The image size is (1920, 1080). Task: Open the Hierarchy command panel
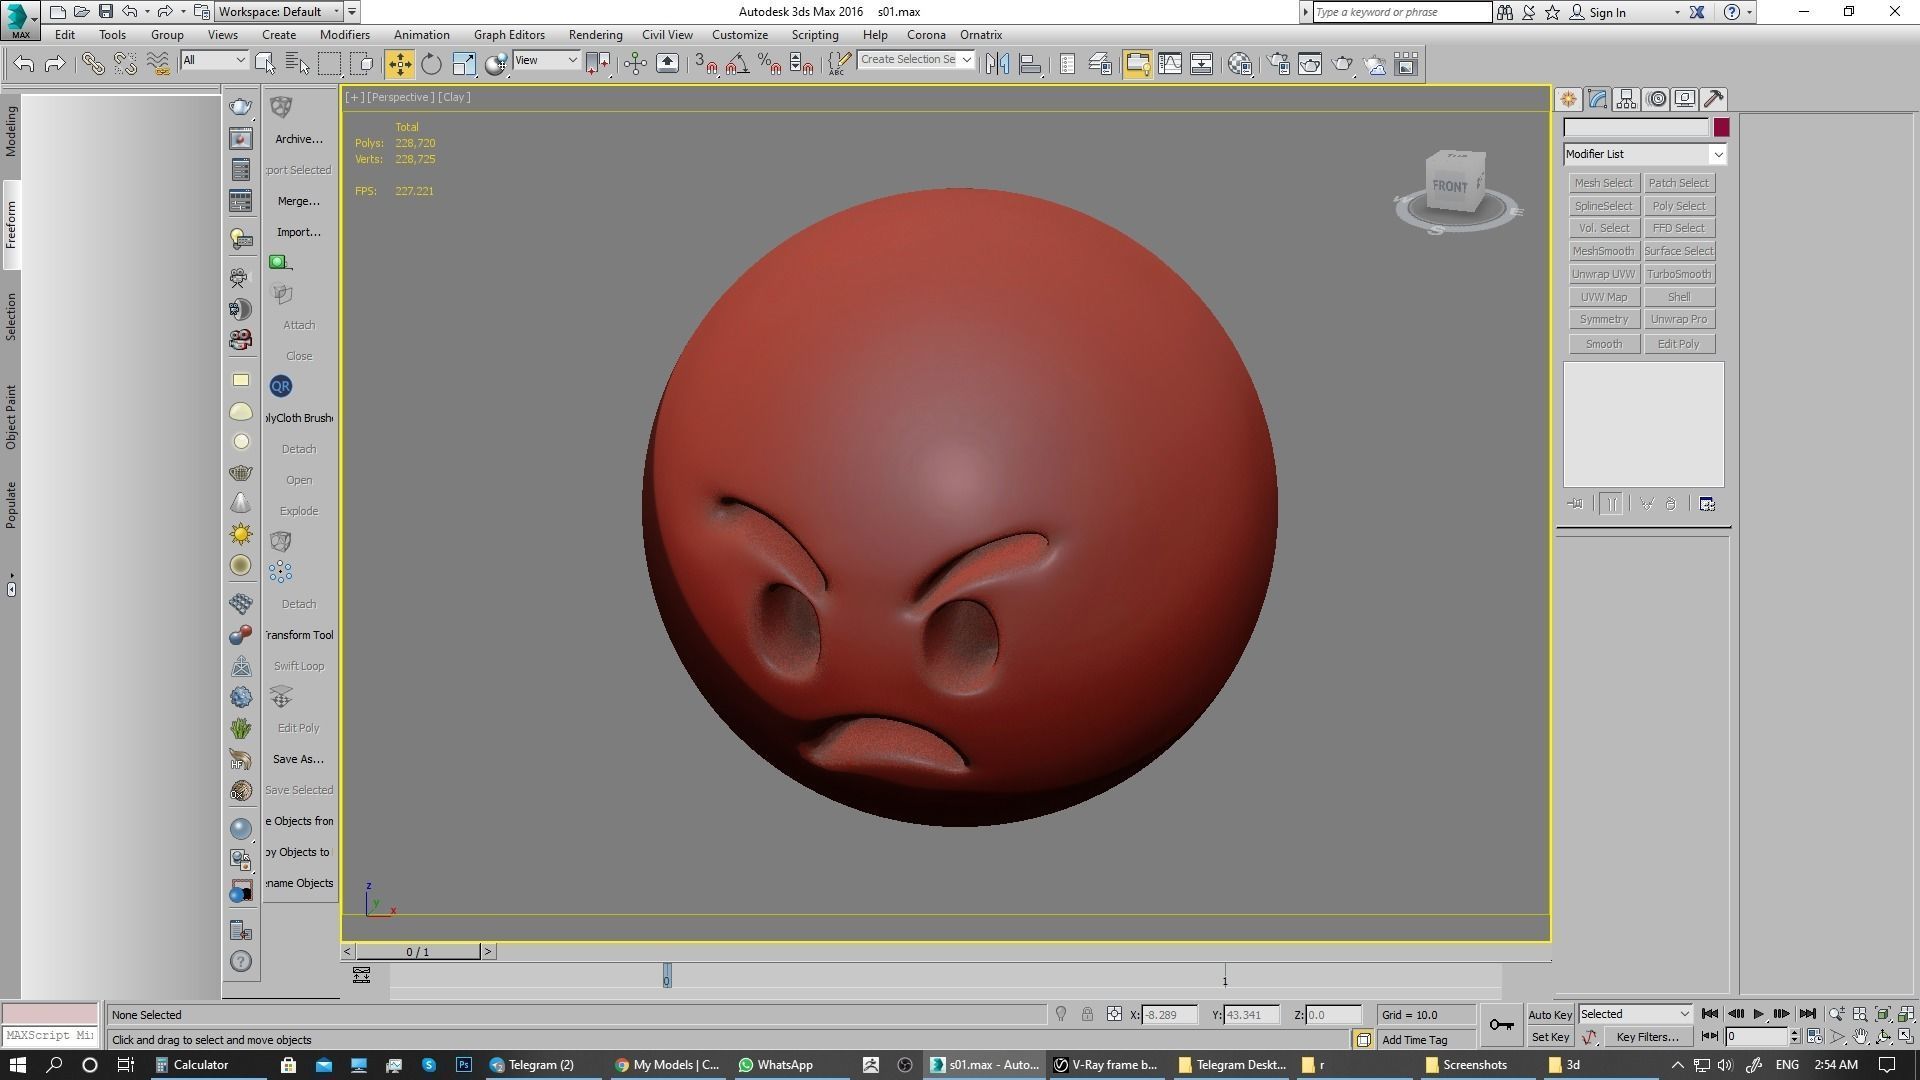pyautogui.click(x=1626, y=99)
